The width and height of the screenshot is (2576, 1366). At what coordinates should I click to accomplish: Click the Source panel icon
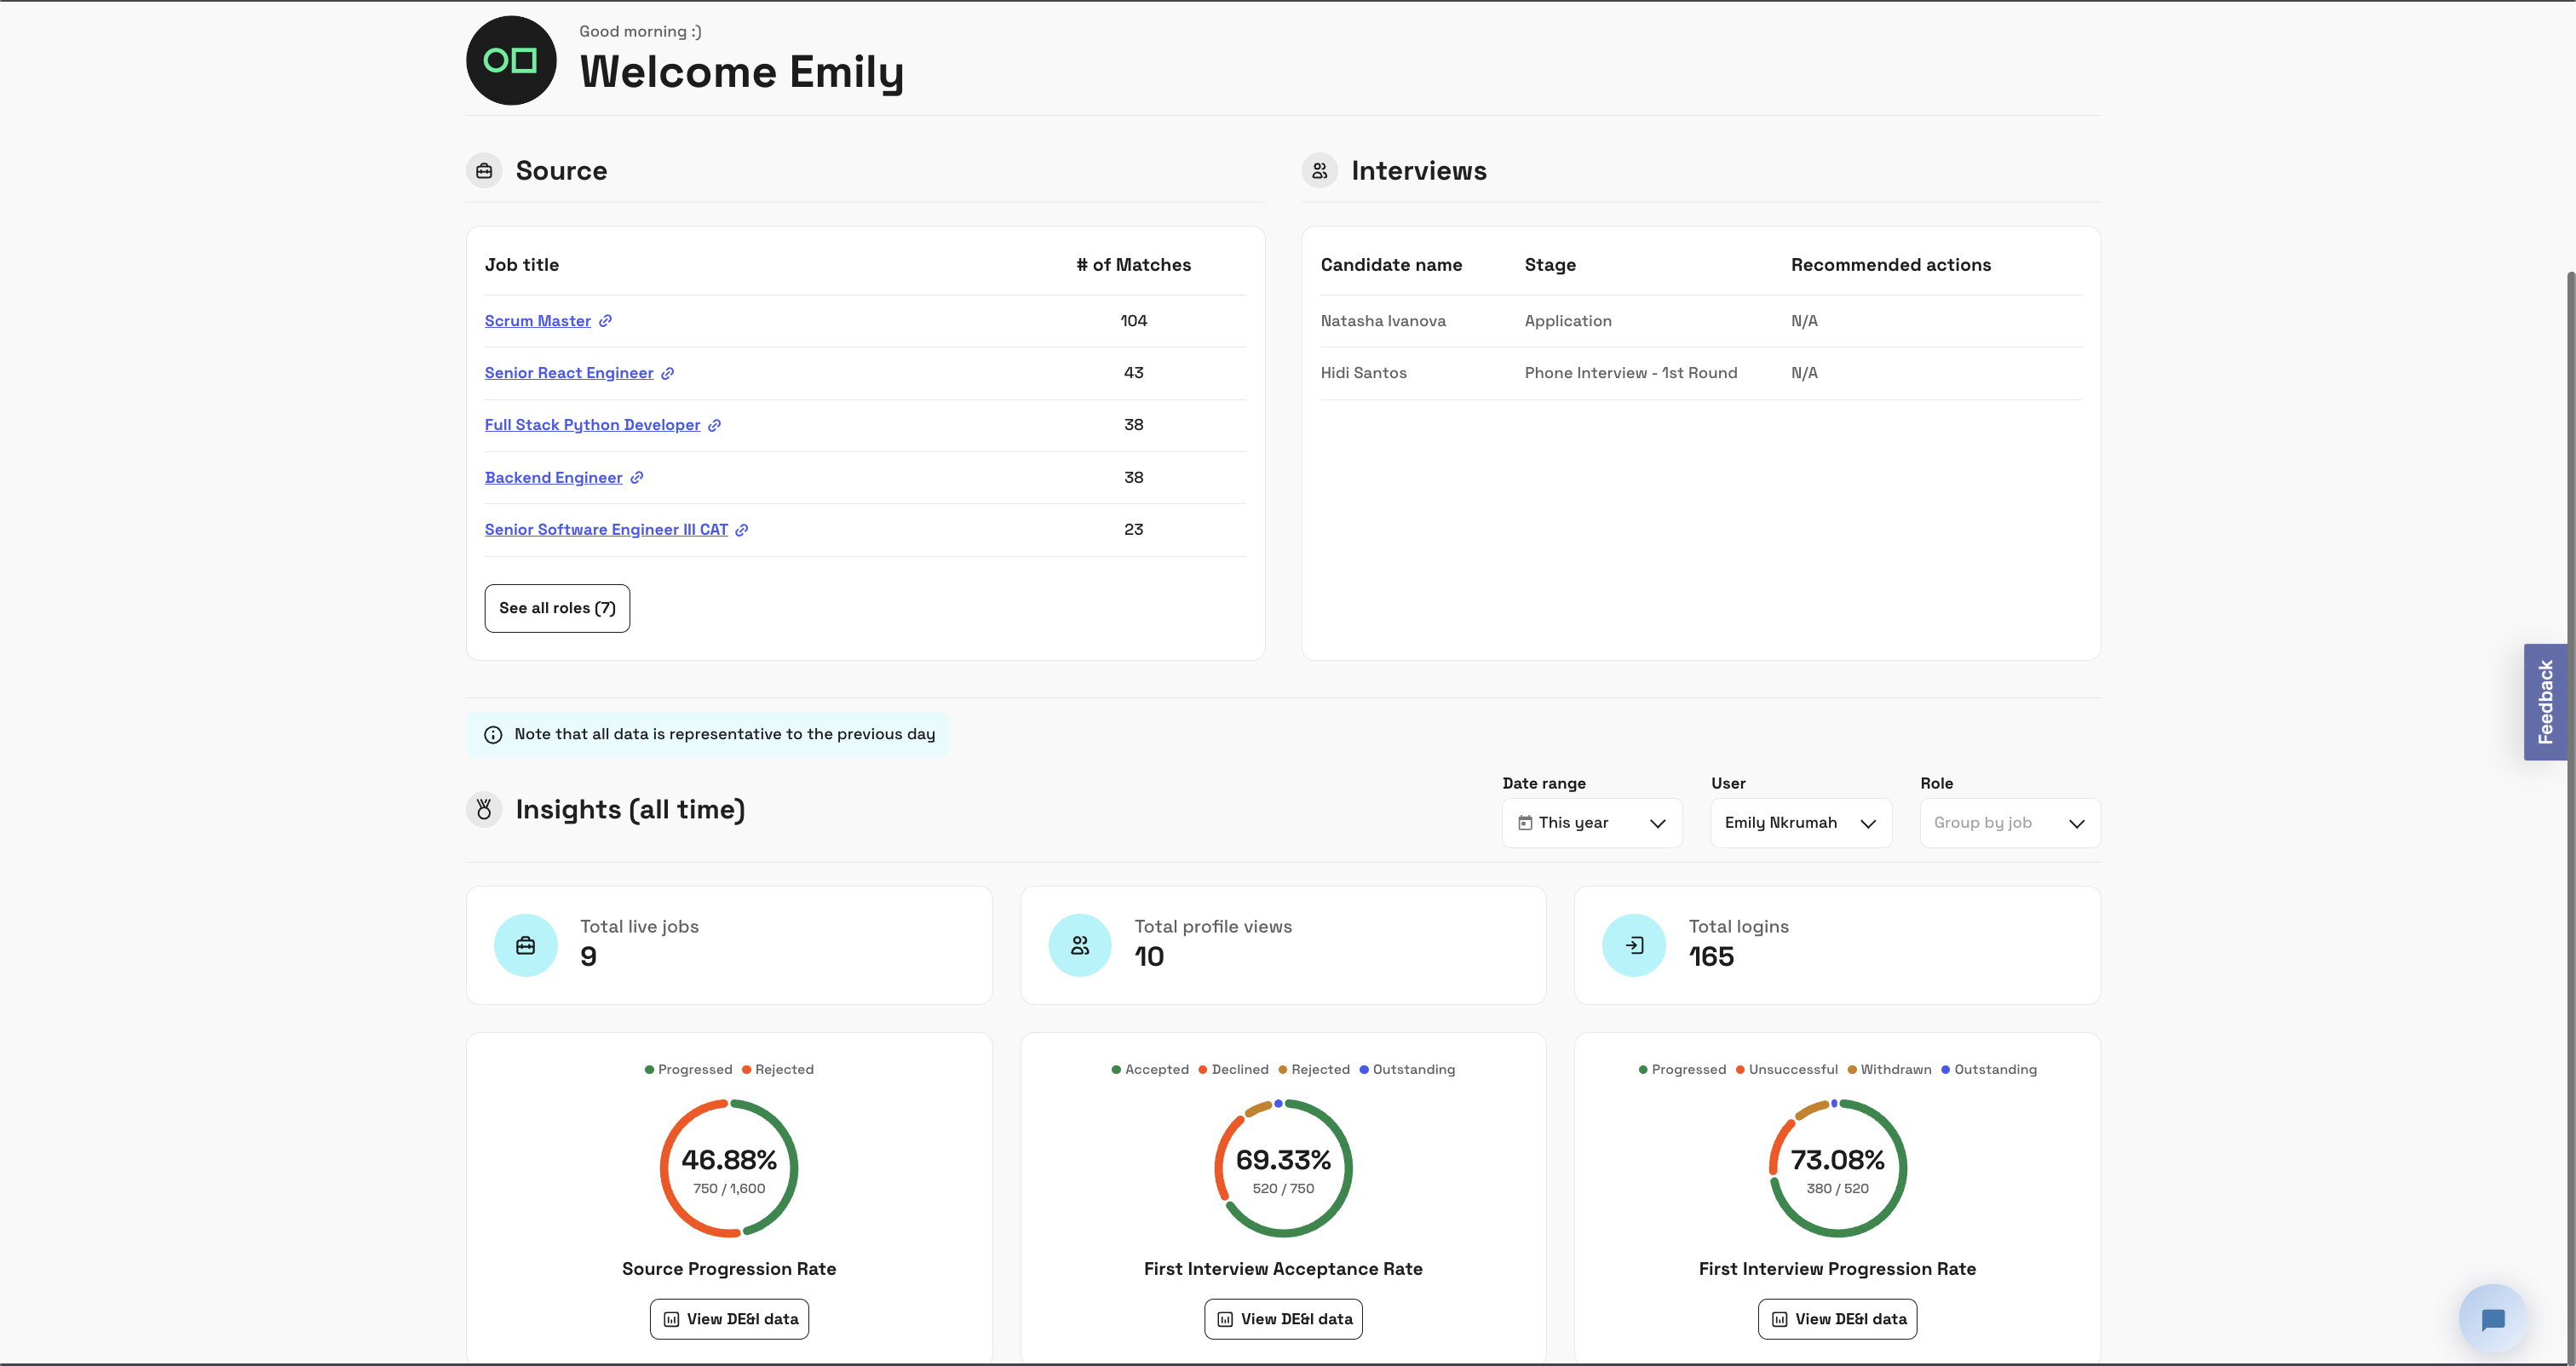tap(482, 169)
